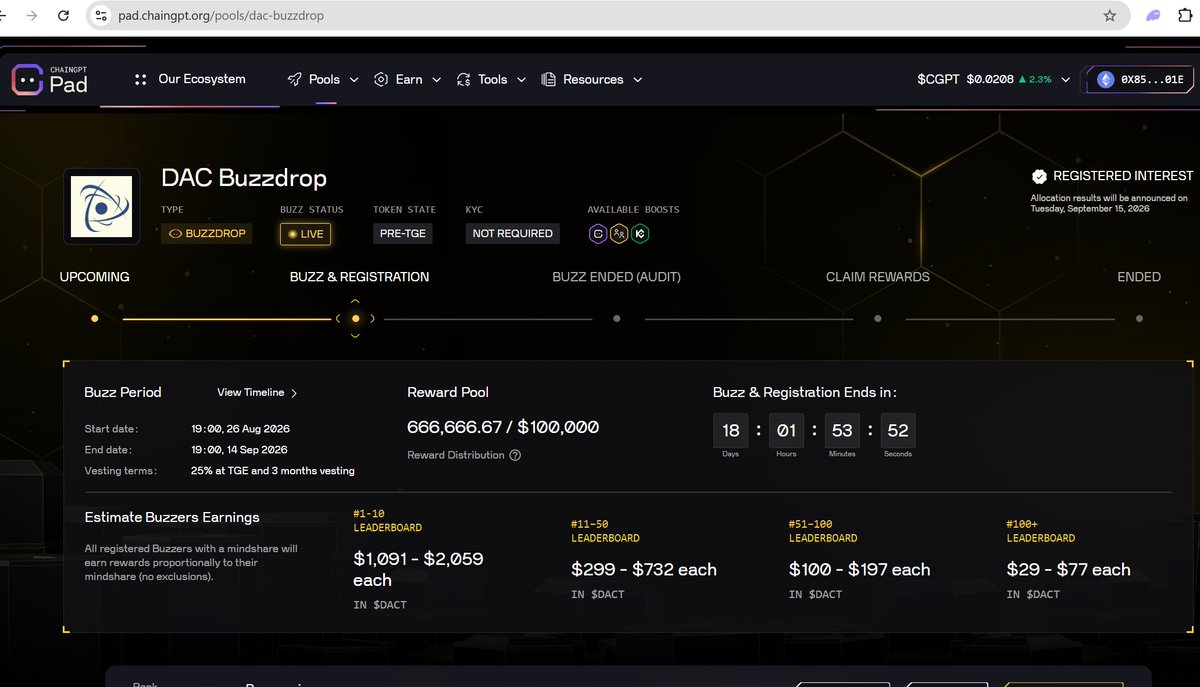Click the 0X85...01E wallet button
This screenshot has height=687, width=1200.
[1138, 80]
